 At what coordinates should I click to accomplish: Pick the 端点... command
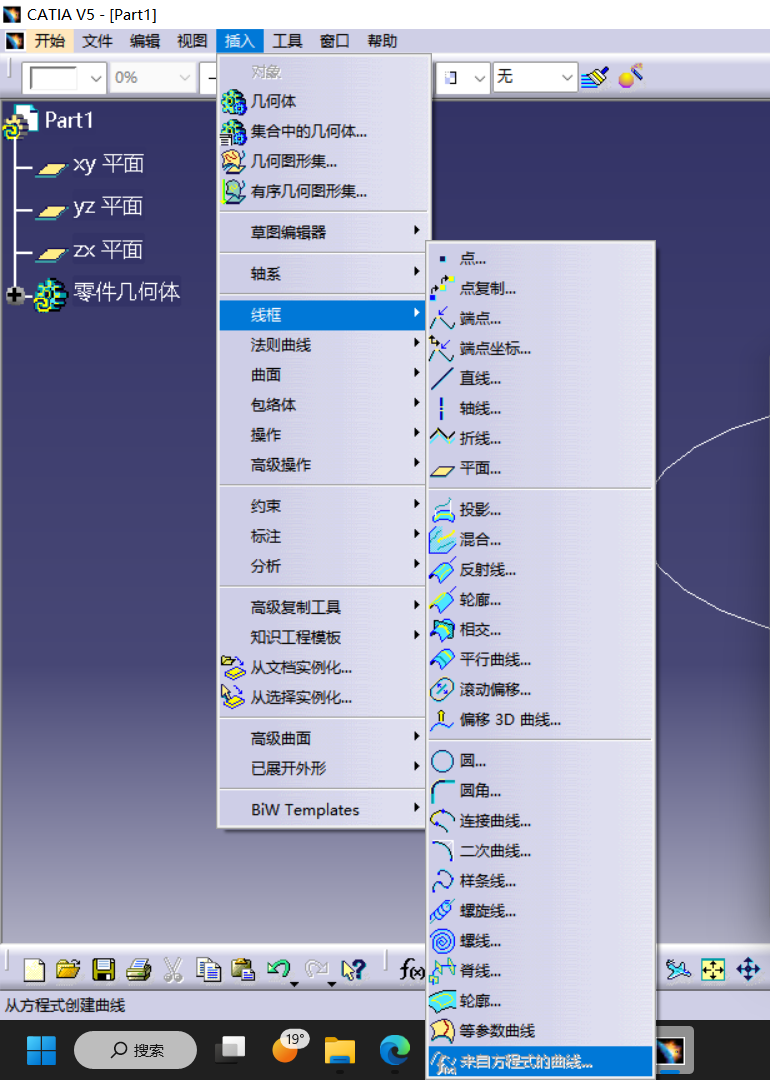tap(540, 318)
